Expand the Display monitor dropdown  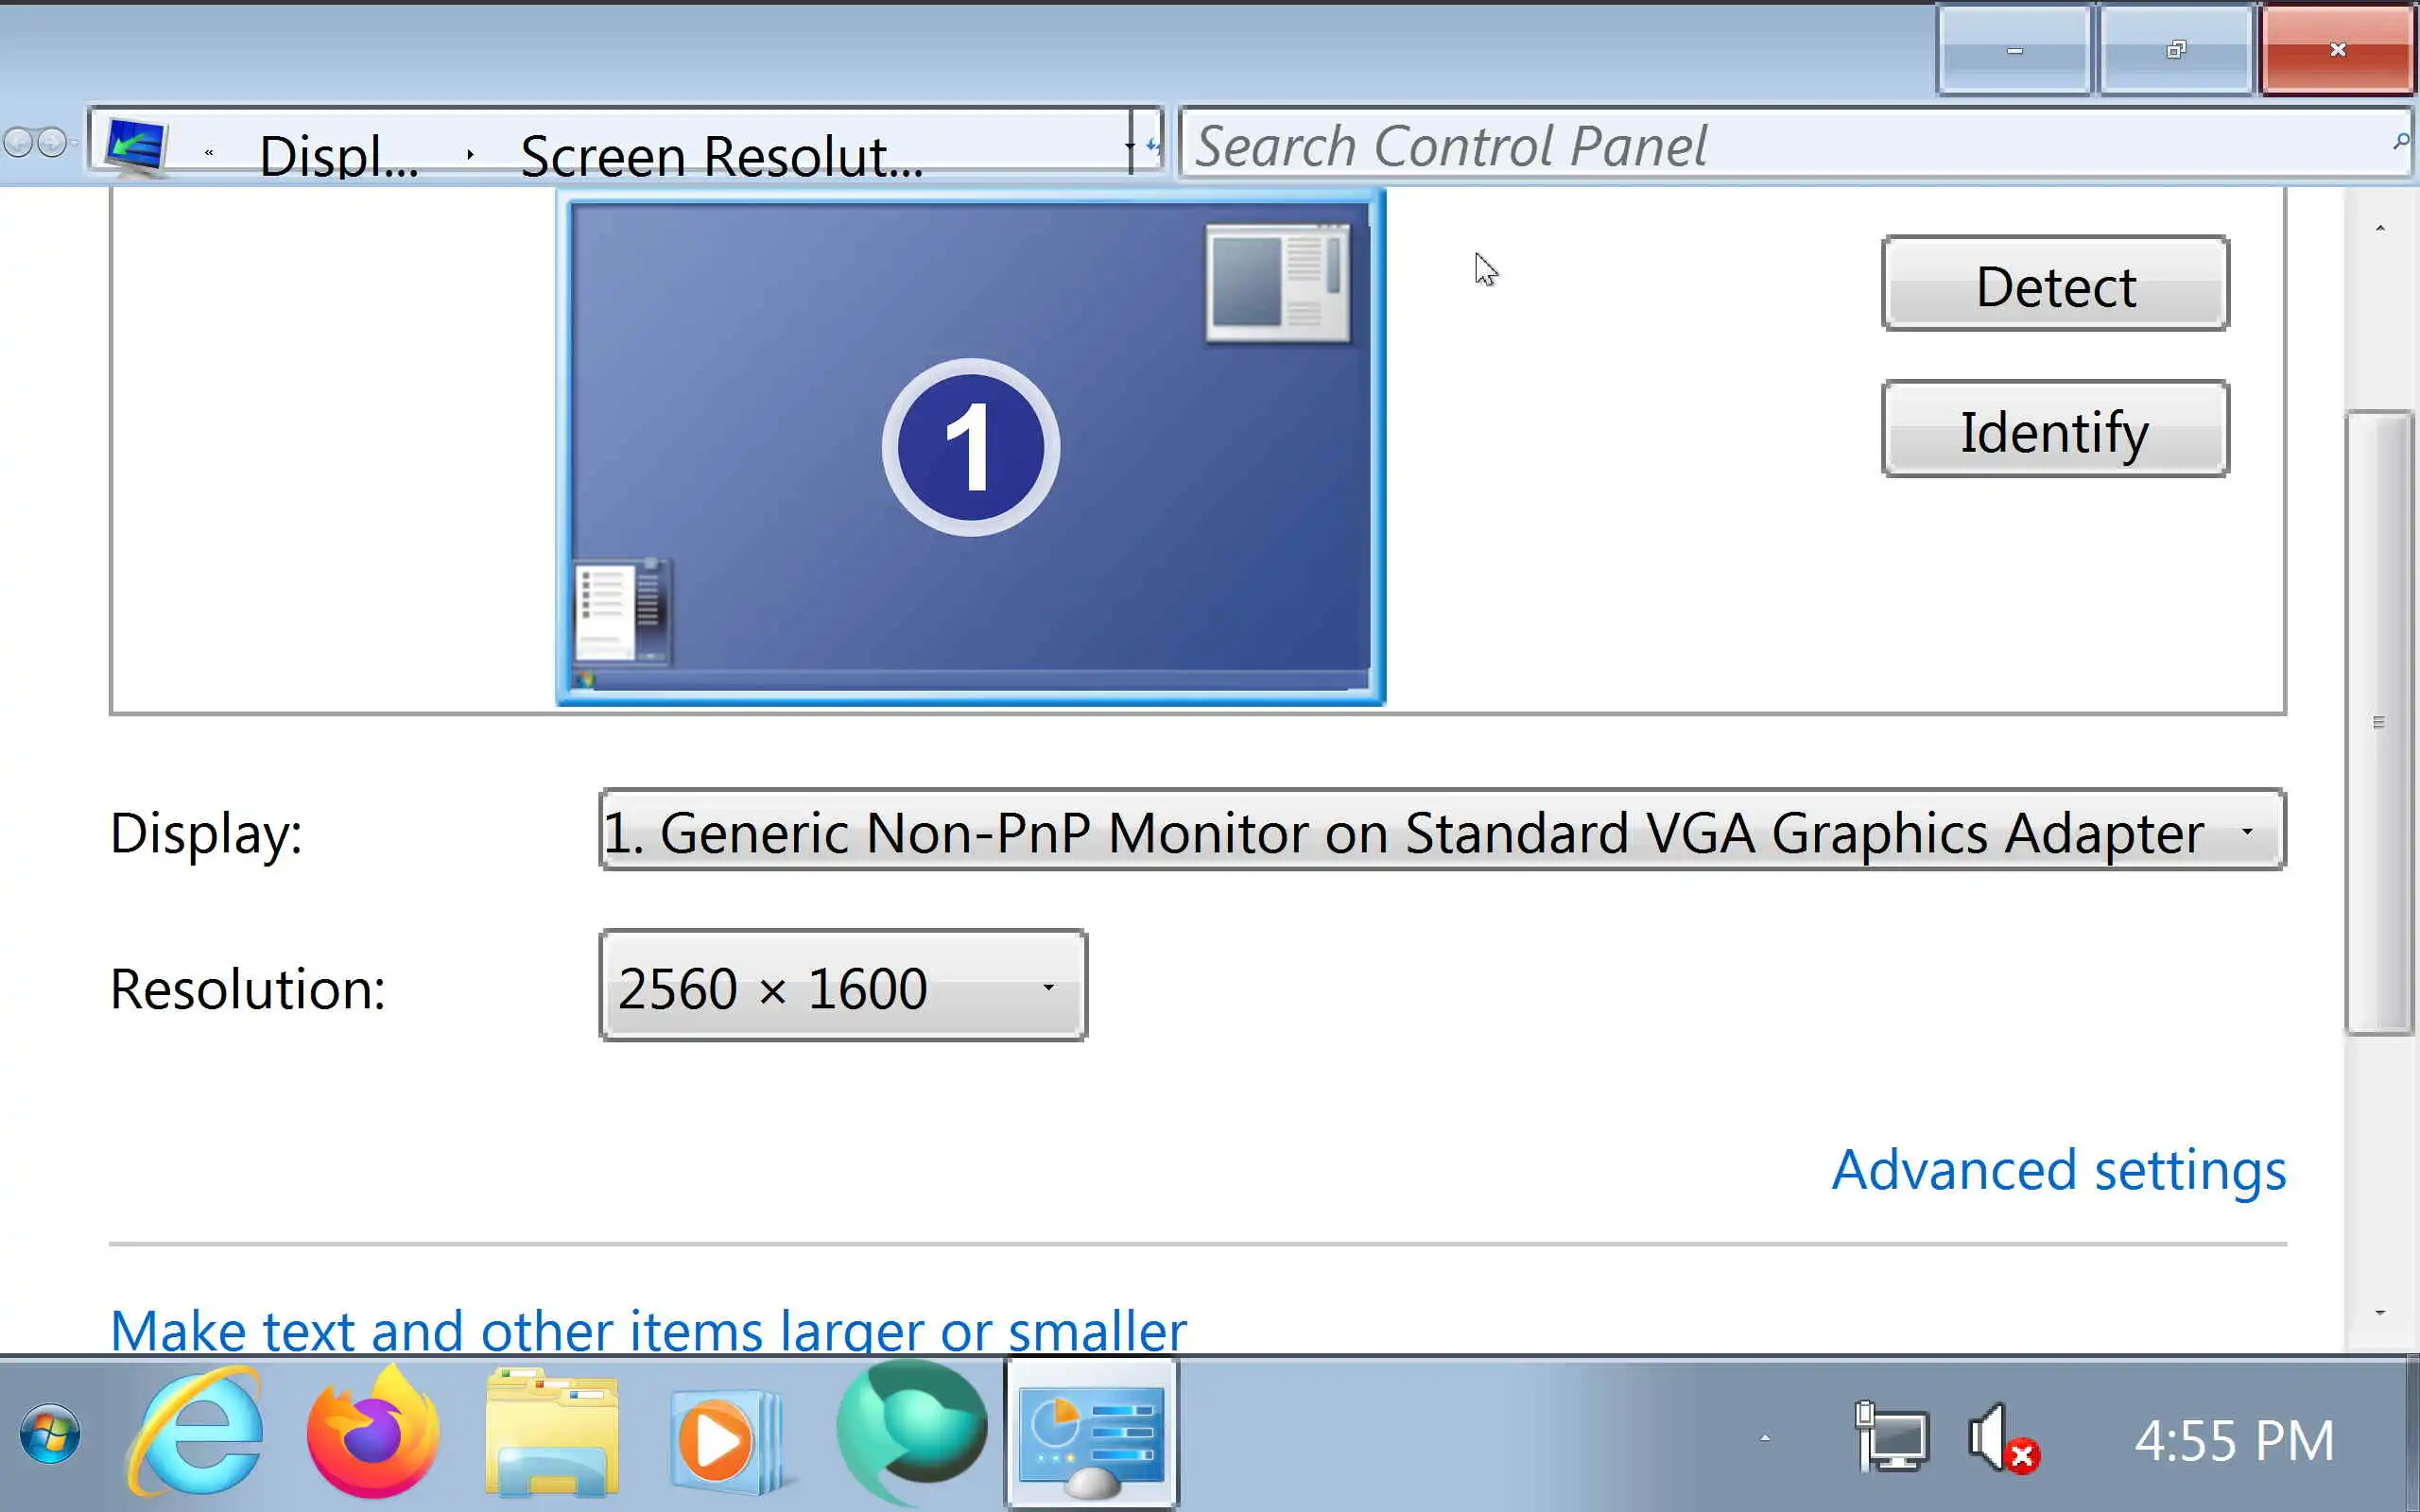2247,832
